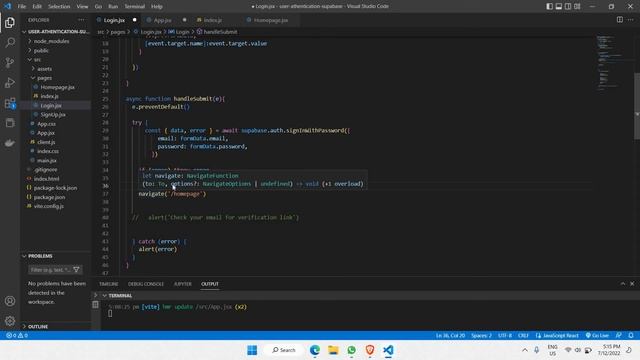The image size is (640, 360).
Task: Click the editor vertical scrollbar
Action: point(637,106)
